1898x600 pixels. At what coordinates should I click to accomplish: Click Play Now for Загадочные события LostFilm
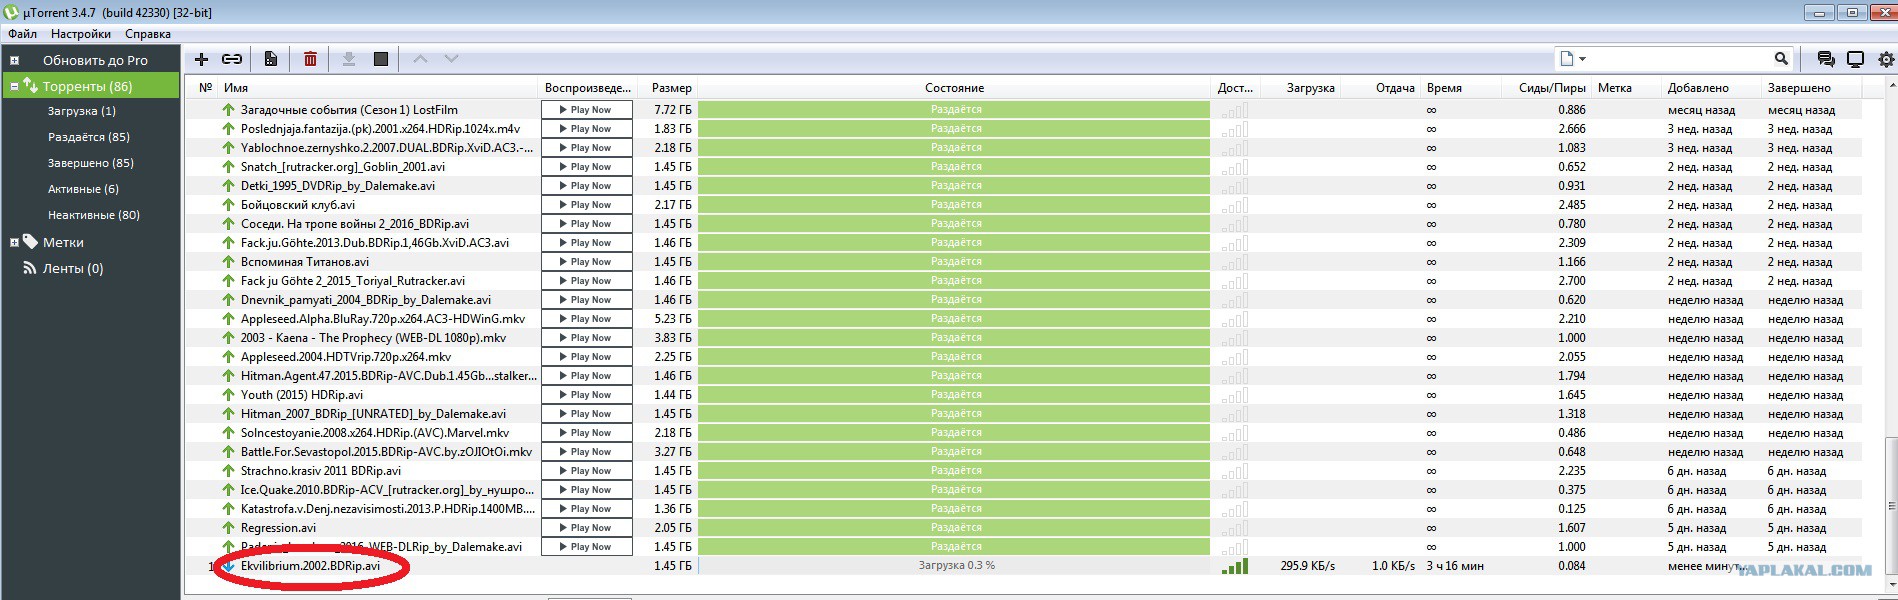pos(587,110)
